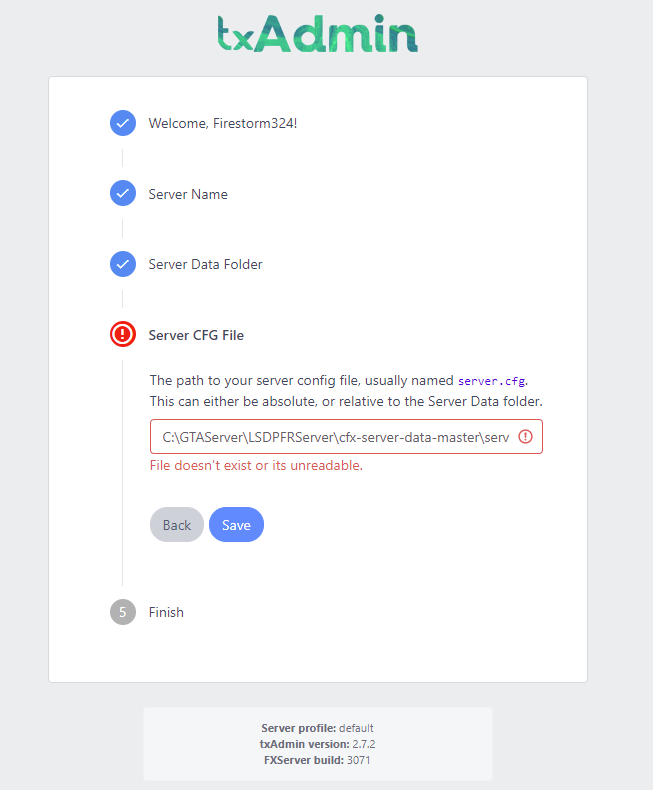Click the red error icon for Server CFG File

pyautogui.click(x=123, y=334)
